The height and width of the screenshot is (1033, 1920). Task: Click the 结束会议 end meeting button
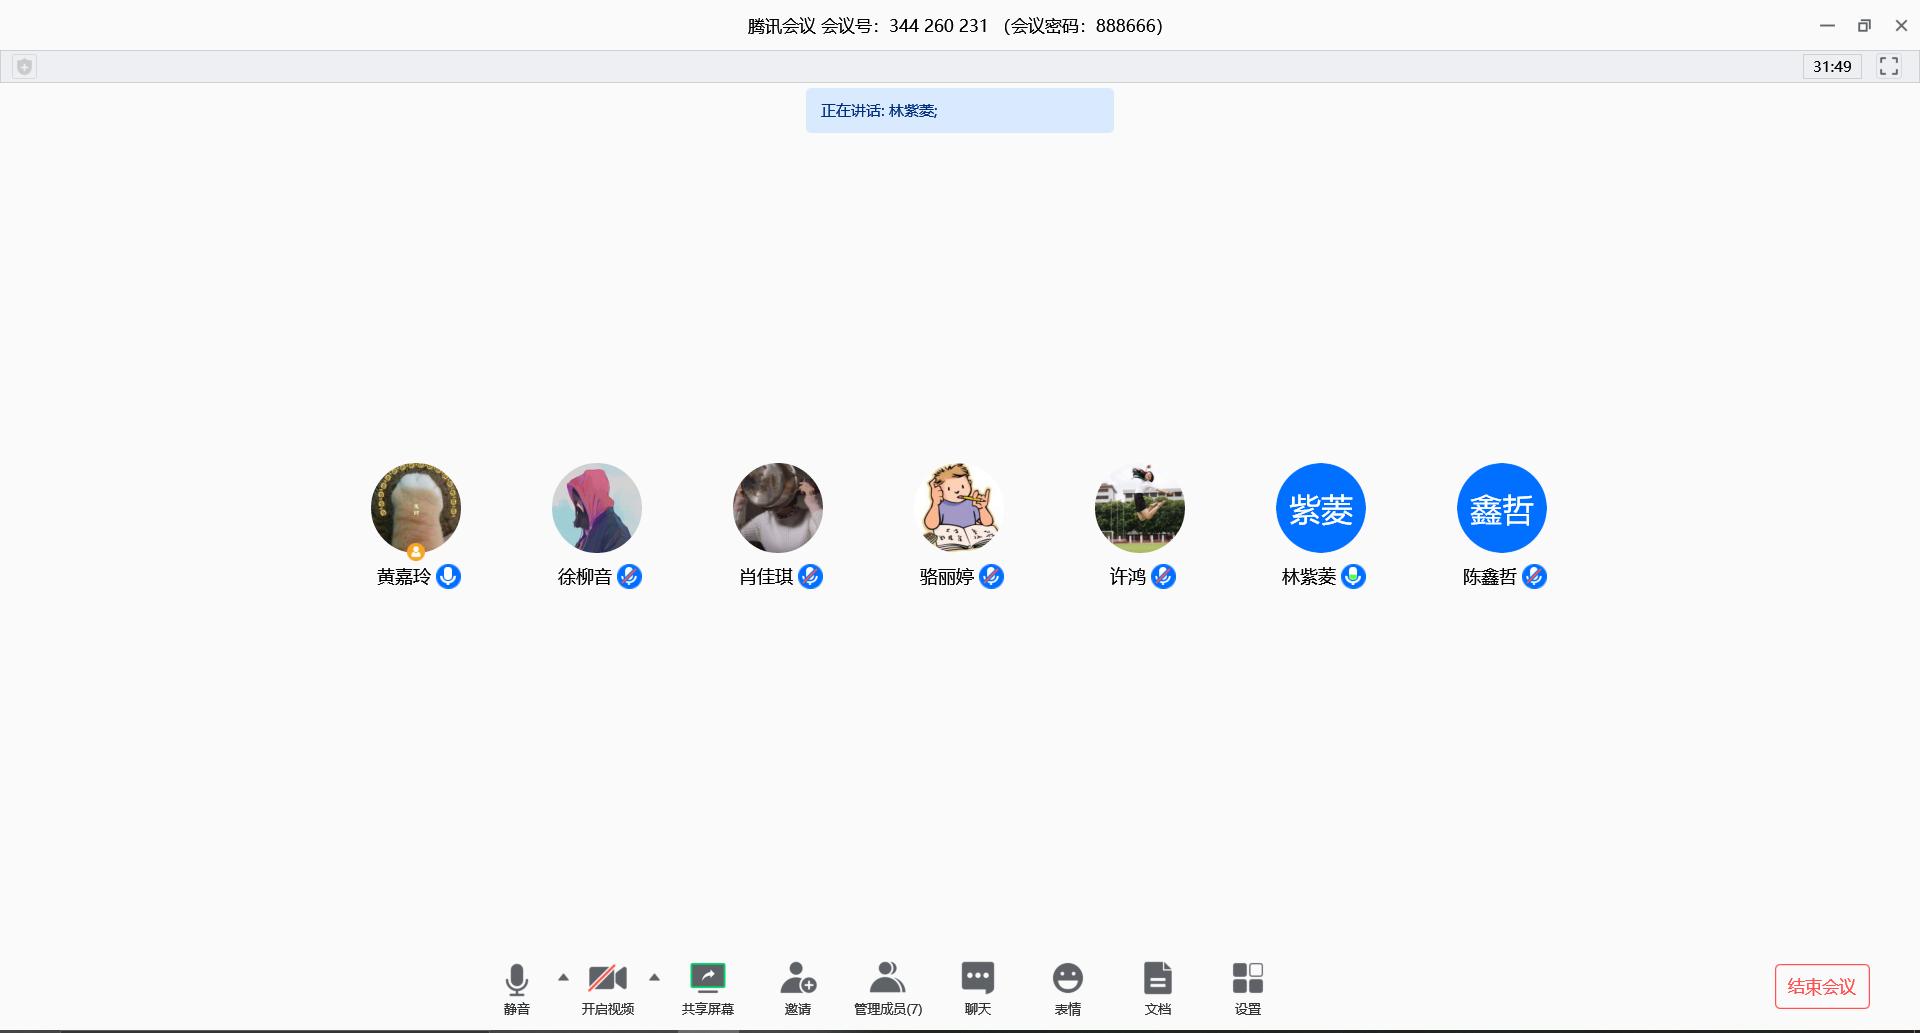[x=1821, y=987]
